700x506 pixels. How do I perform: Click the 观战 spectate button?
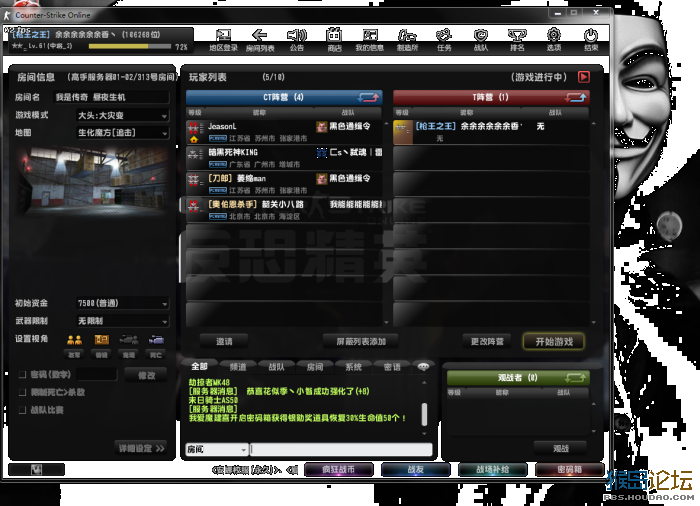tap(561, 448)
